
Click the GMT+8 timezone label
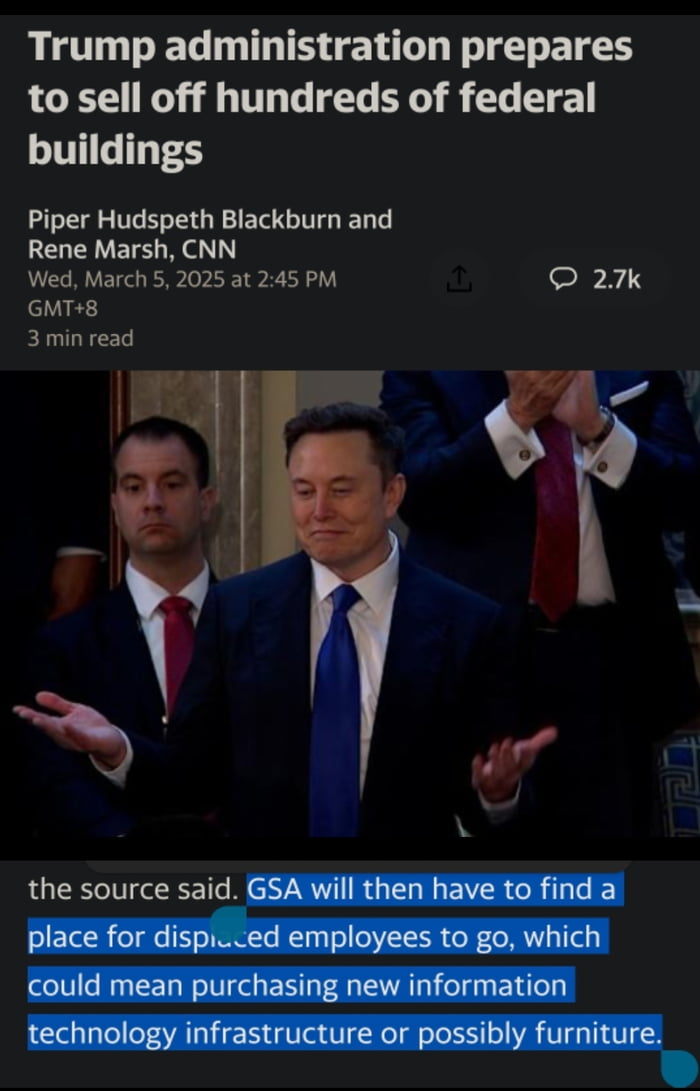click(63, 308)
